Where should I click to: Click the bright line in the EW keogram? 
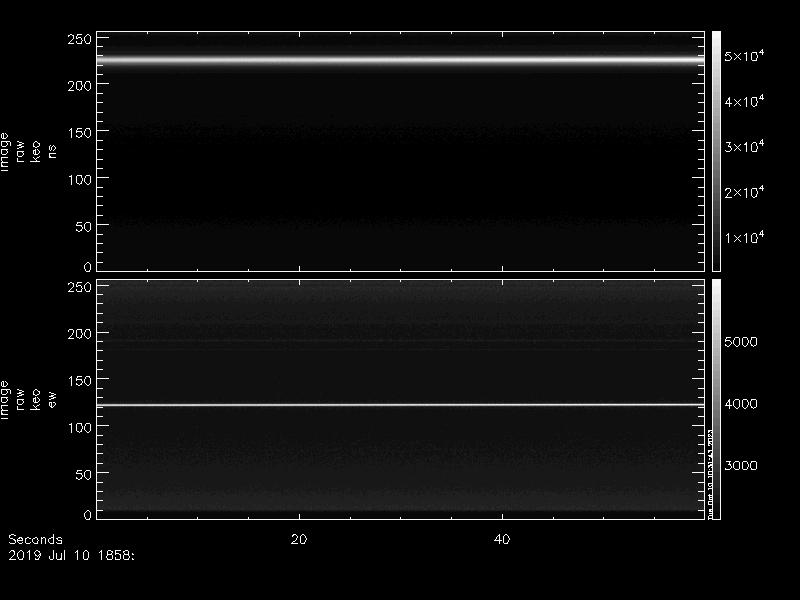click(x=401, y=405)
